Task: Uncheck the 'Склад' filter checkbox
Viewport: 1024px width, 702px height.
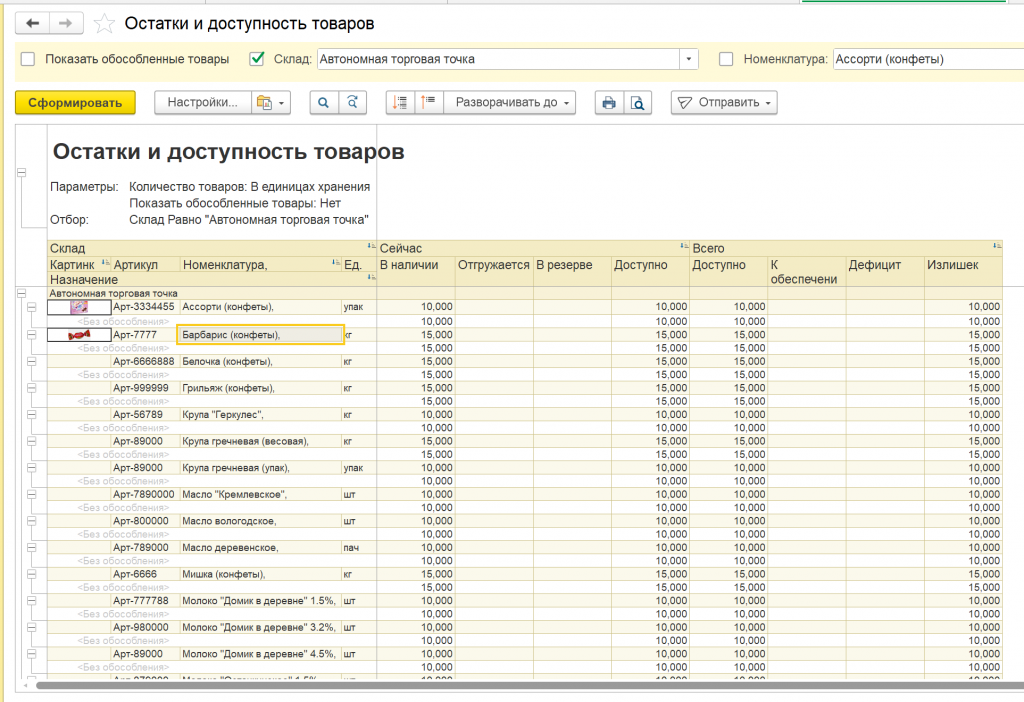Action: coord(257,59)
